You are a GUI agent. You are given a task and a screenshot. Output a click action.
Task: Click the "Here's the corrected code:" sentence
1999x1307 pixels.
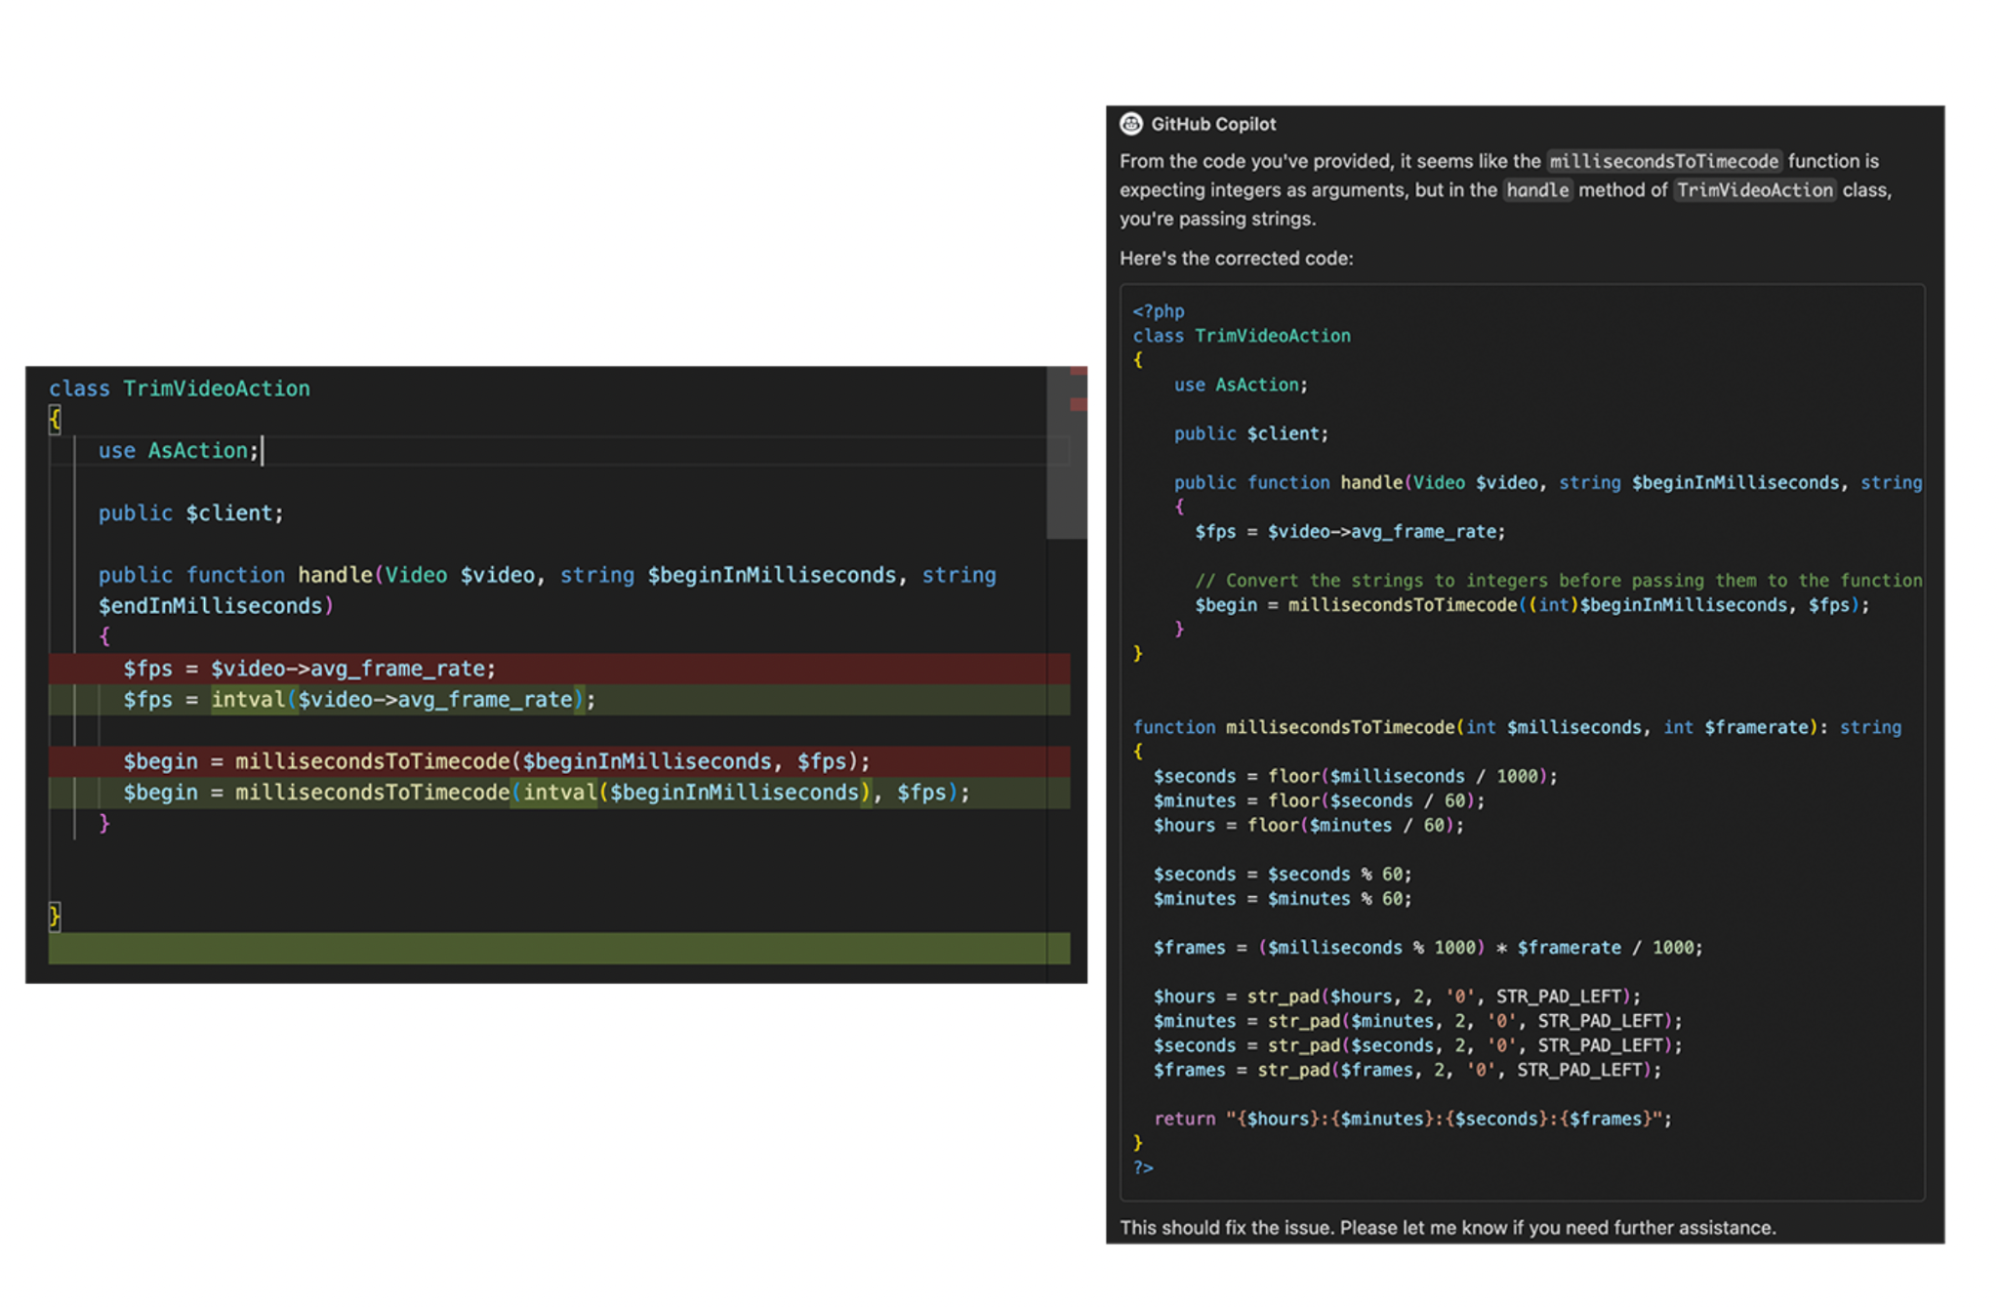coord(1236,258)
